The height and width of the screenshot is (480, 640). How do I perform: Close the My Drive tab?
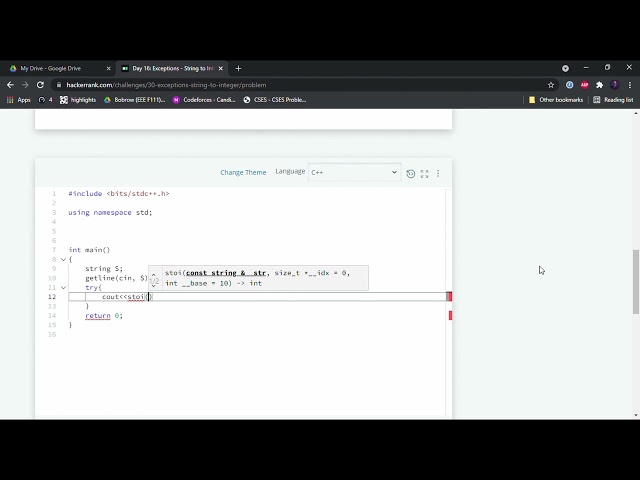(109, 69)
